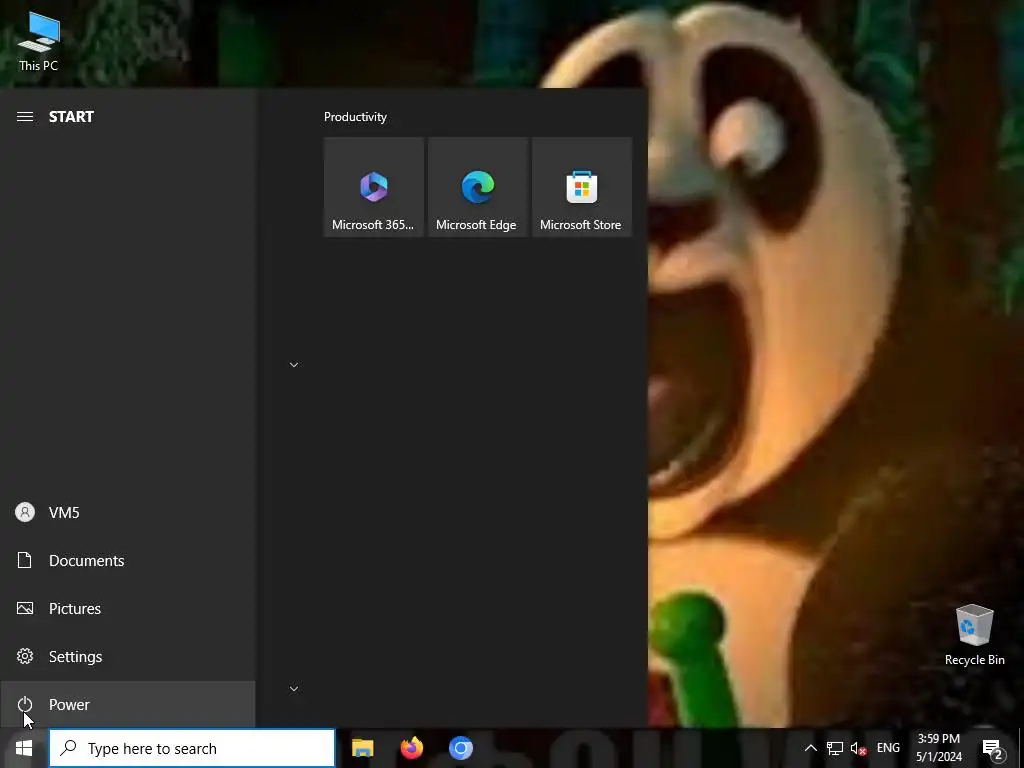1024x768 pixels.
Task: Click the Productivity group header
Action: tap(355, 117)
